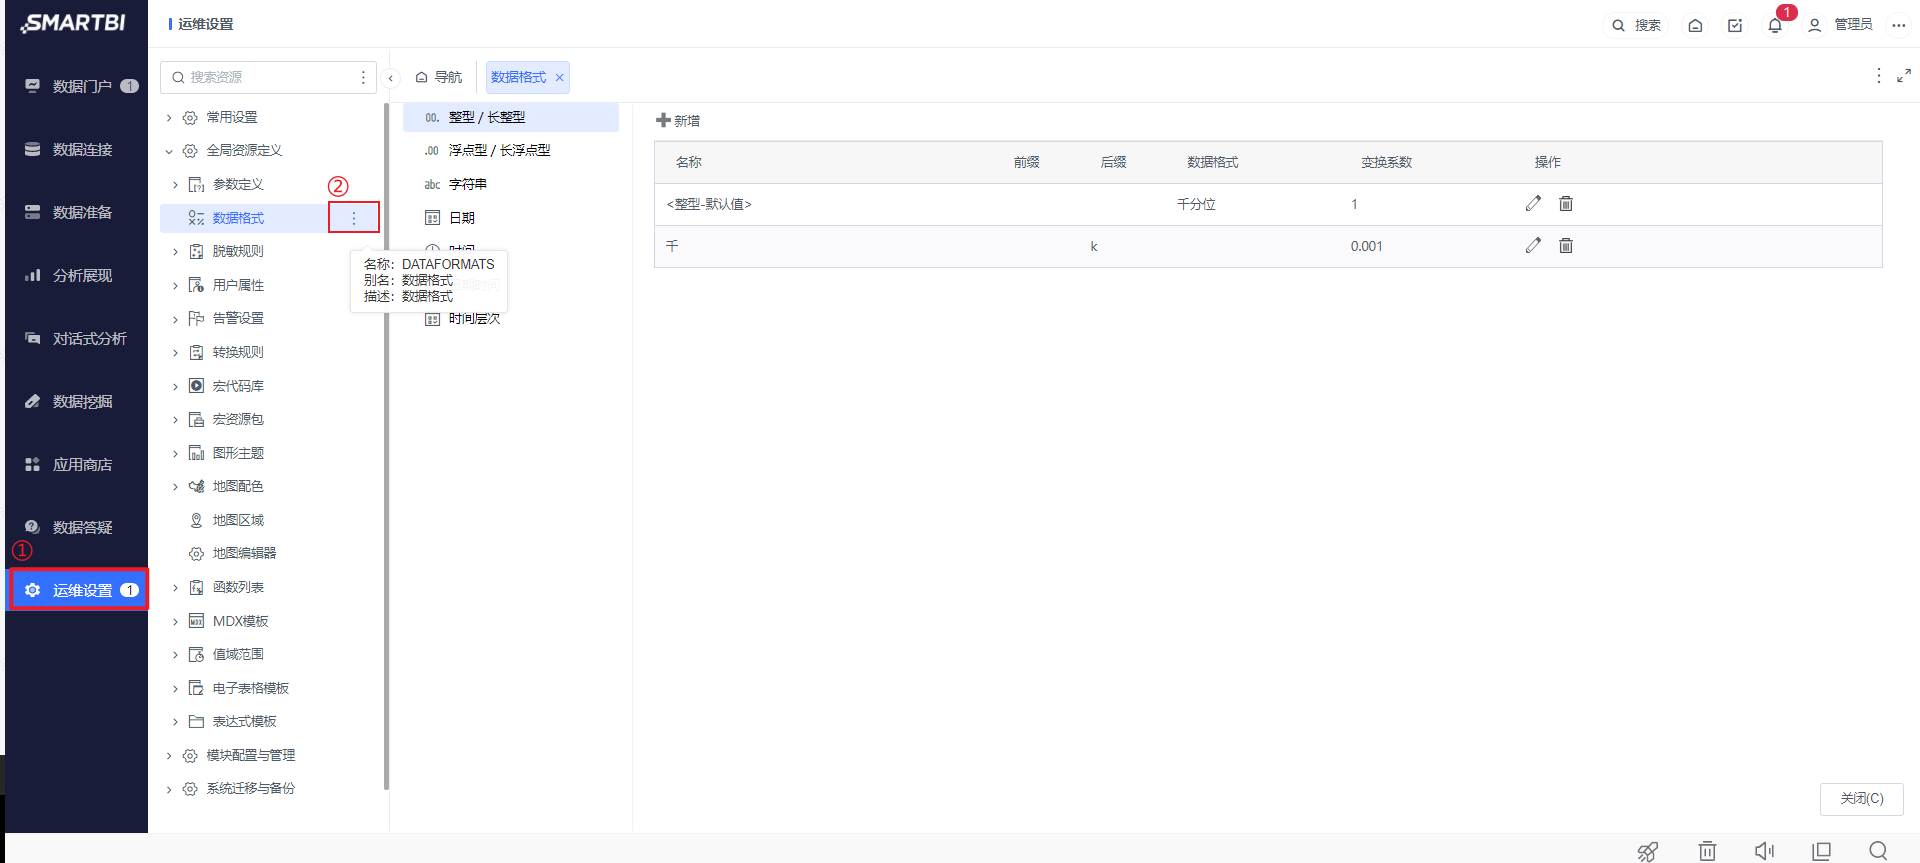This screenshot has height=863, width=1920.
Task: Click the 0.001 coefficient cell
Action: coord(1366,246)
